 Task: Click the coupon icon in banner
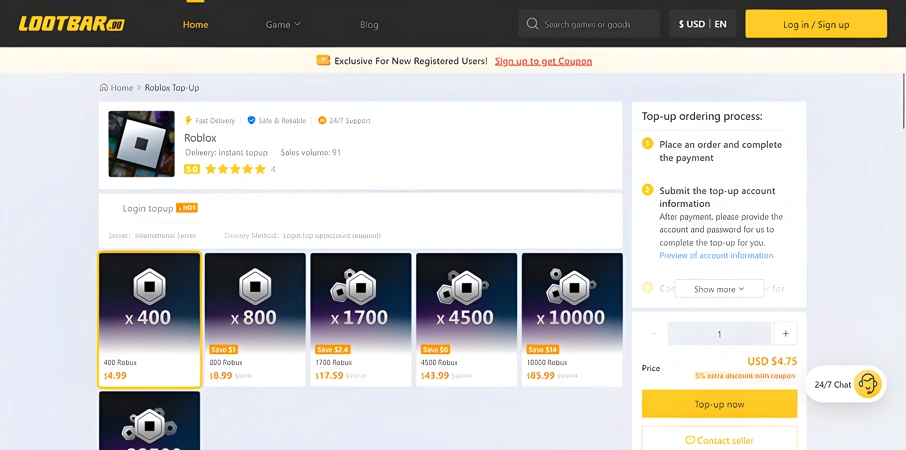(323, 61)
